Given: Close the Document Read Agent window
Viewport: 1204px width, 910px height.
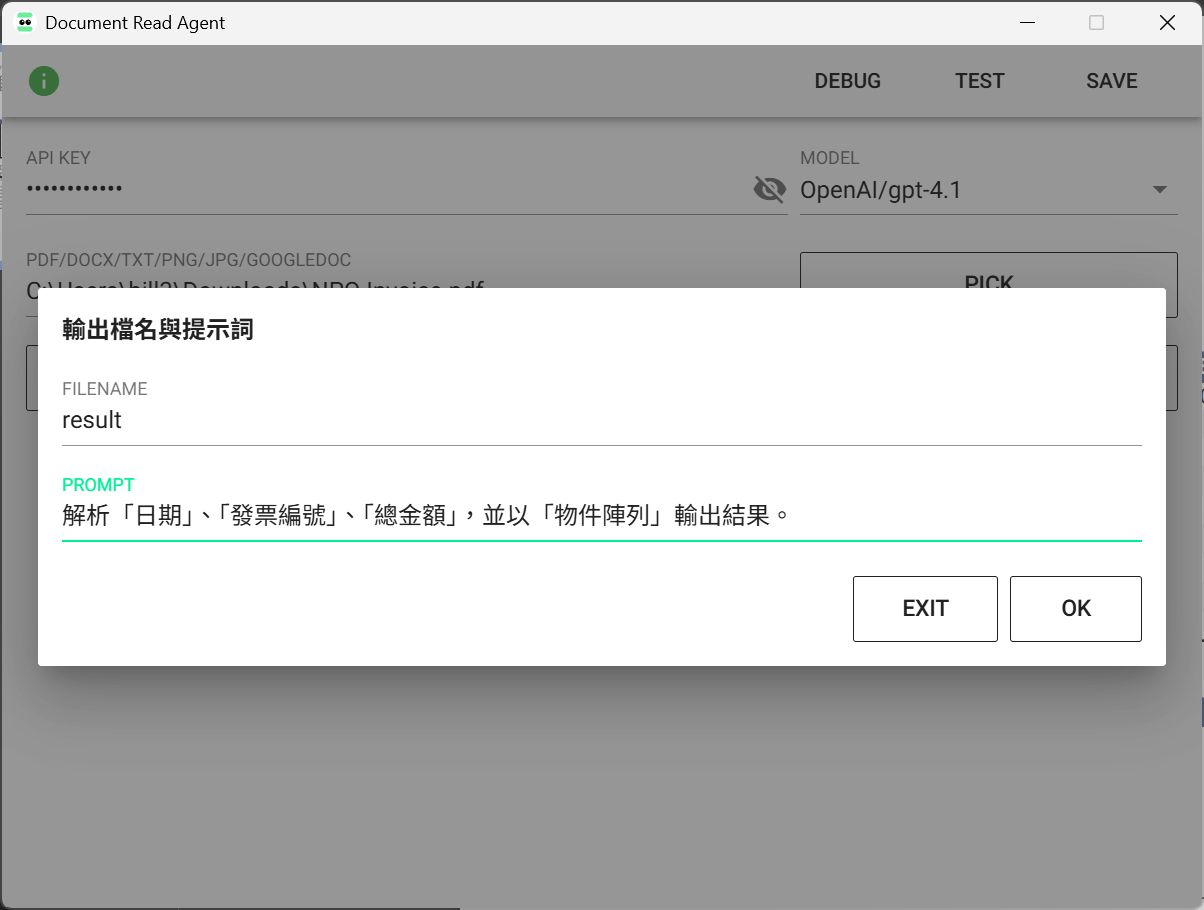Looking at the screenshot, I should (x=1167, y=22).
